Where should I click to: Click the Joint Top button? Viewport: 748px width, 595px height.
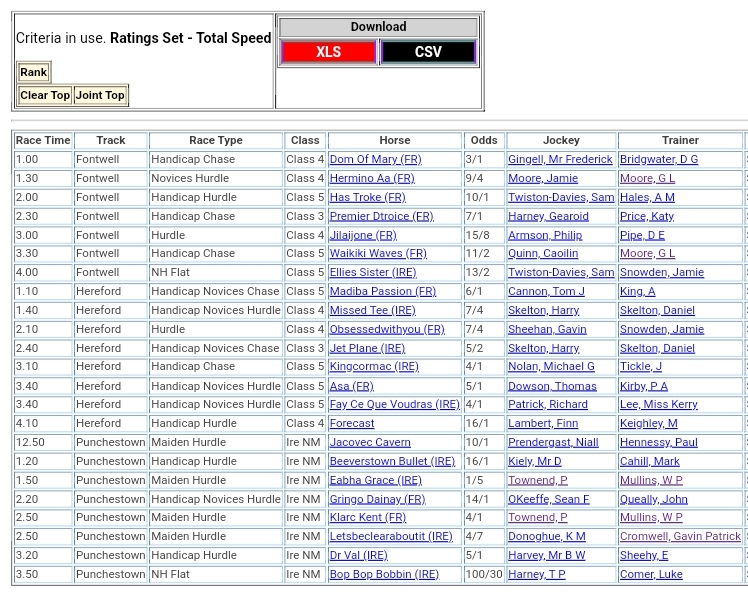[x=100, y=95]
